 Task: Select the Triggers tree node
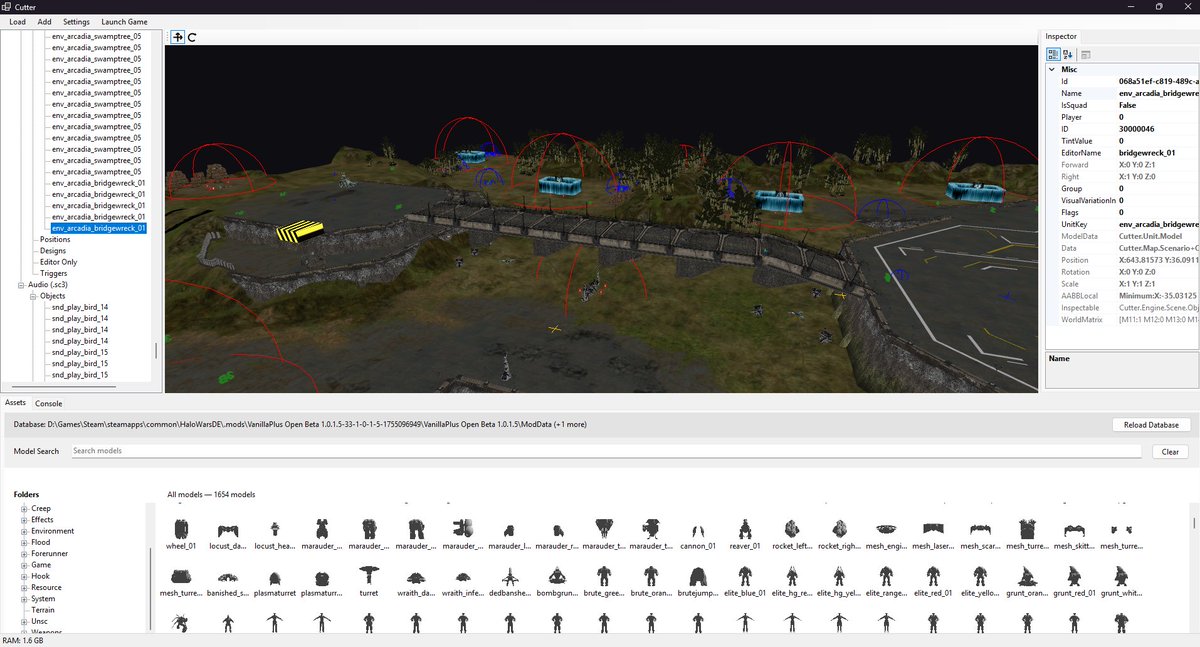(54, 273)
